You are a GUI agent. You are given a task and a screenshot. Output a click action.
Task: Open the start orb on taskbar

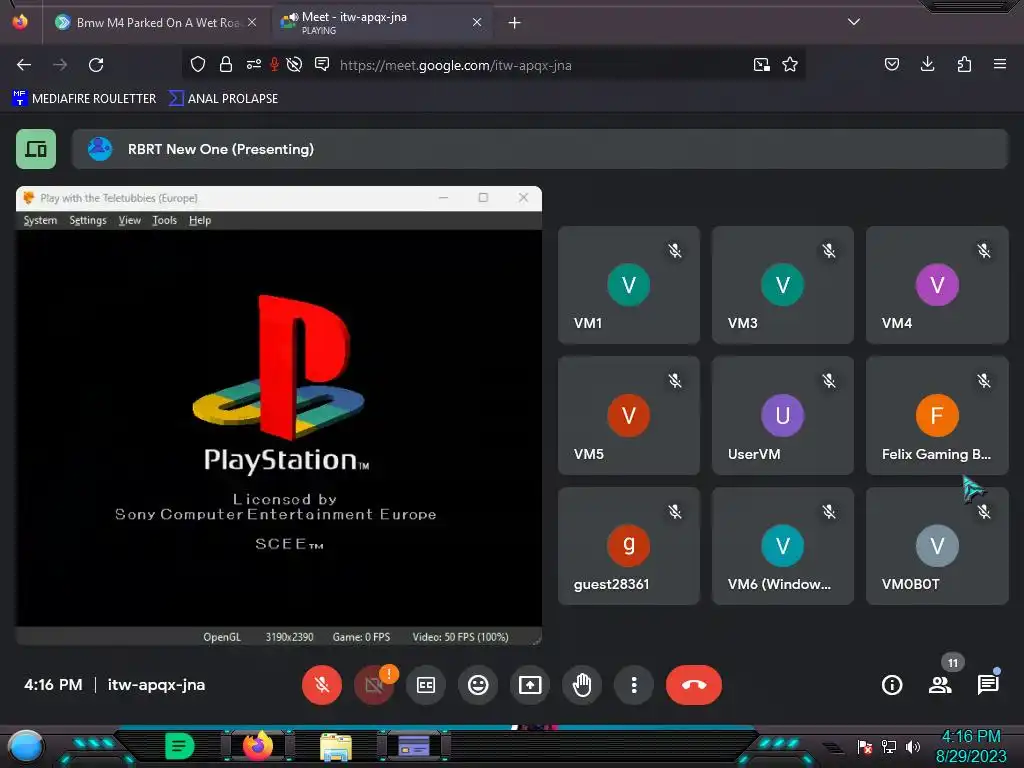(25, 748)
